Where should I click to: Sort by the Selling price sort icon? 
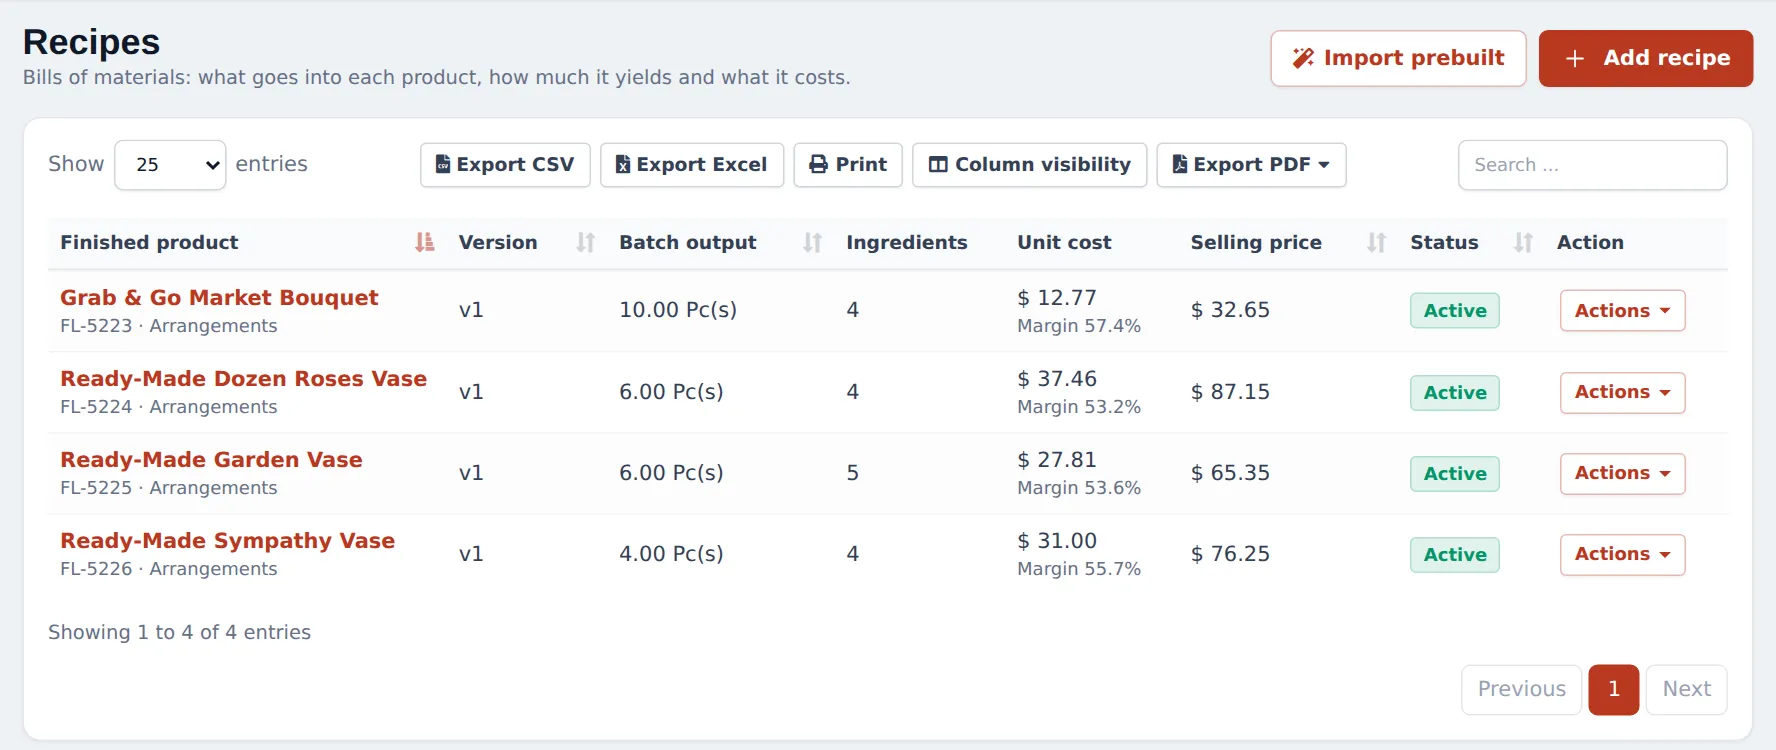(x=1377, y=242)
